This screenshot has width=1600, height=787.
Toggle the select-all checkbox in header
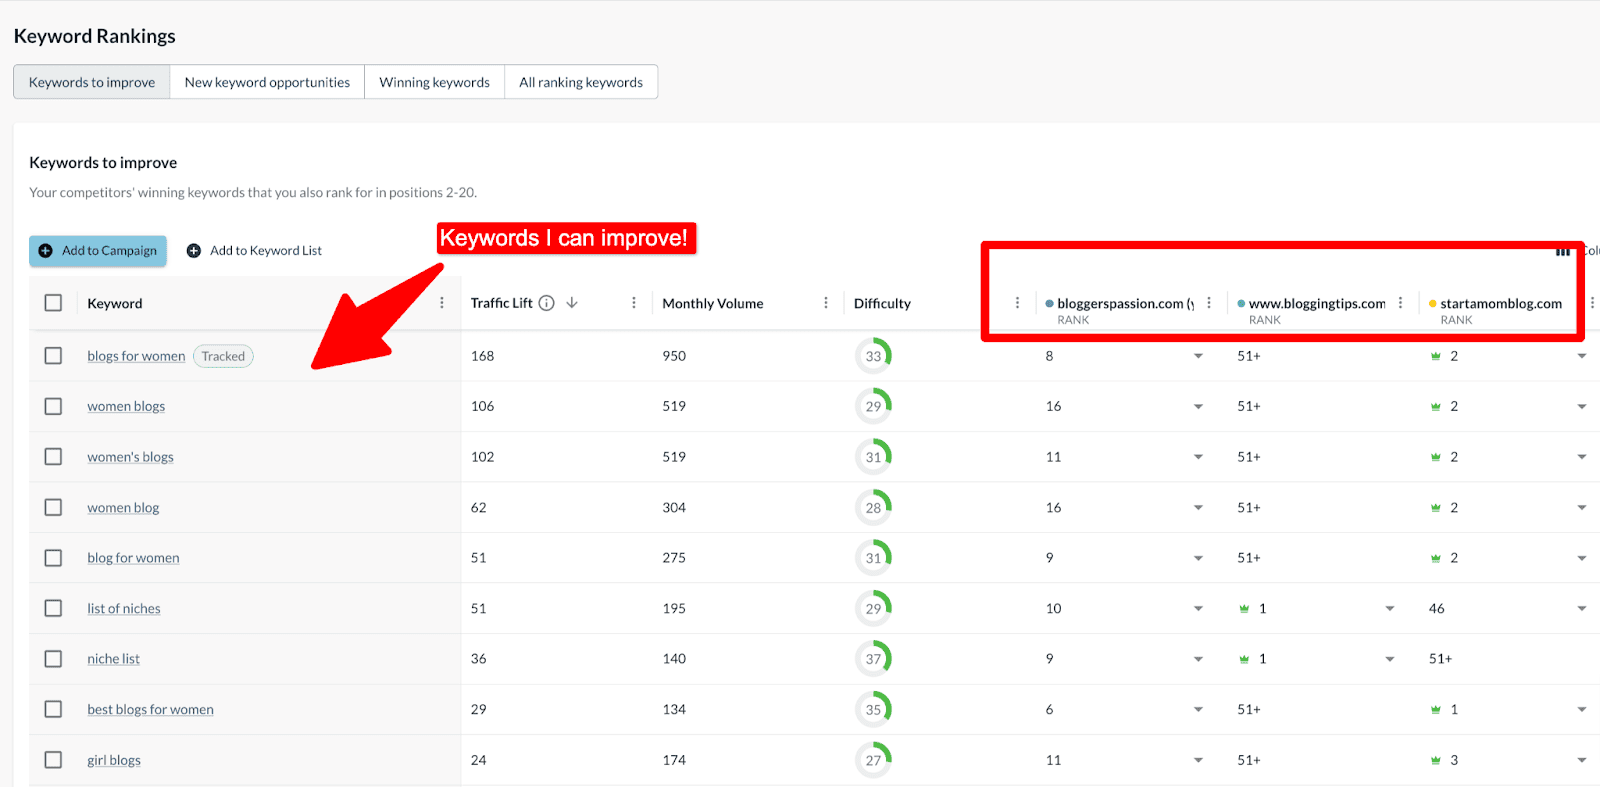tap(54, 303)
